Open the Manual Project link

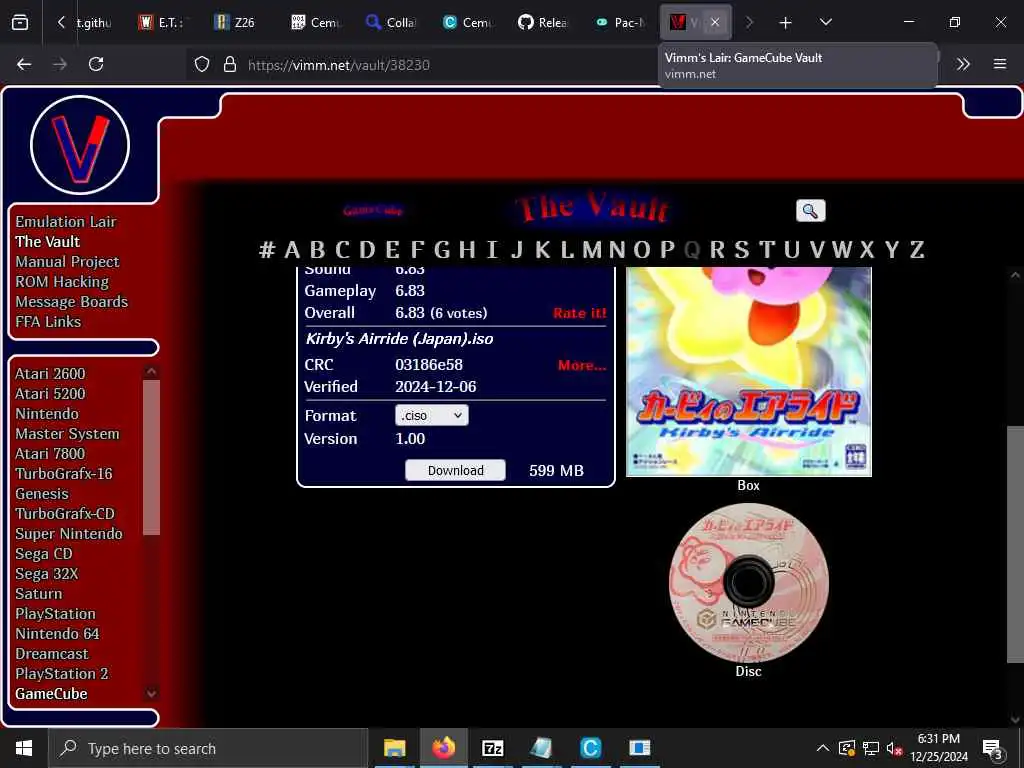[x=67, y=262]
